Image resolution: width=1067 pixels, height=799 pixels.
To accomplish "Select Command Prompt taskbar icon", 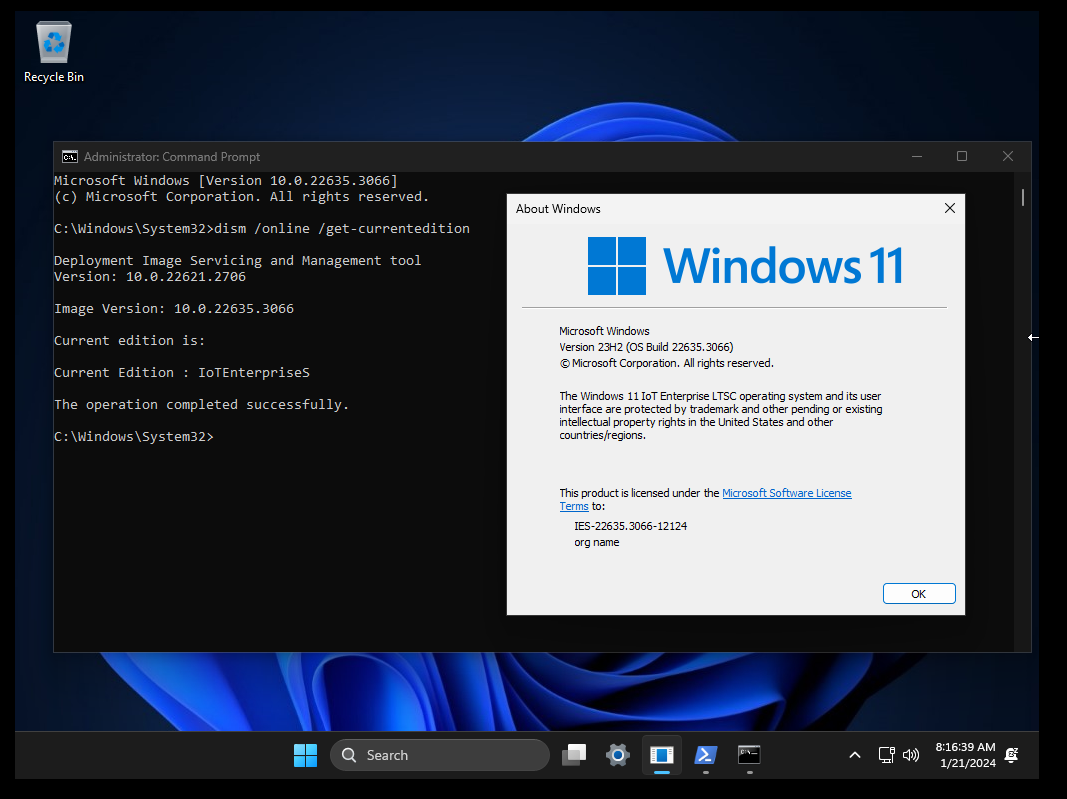I will pos(749,755).
